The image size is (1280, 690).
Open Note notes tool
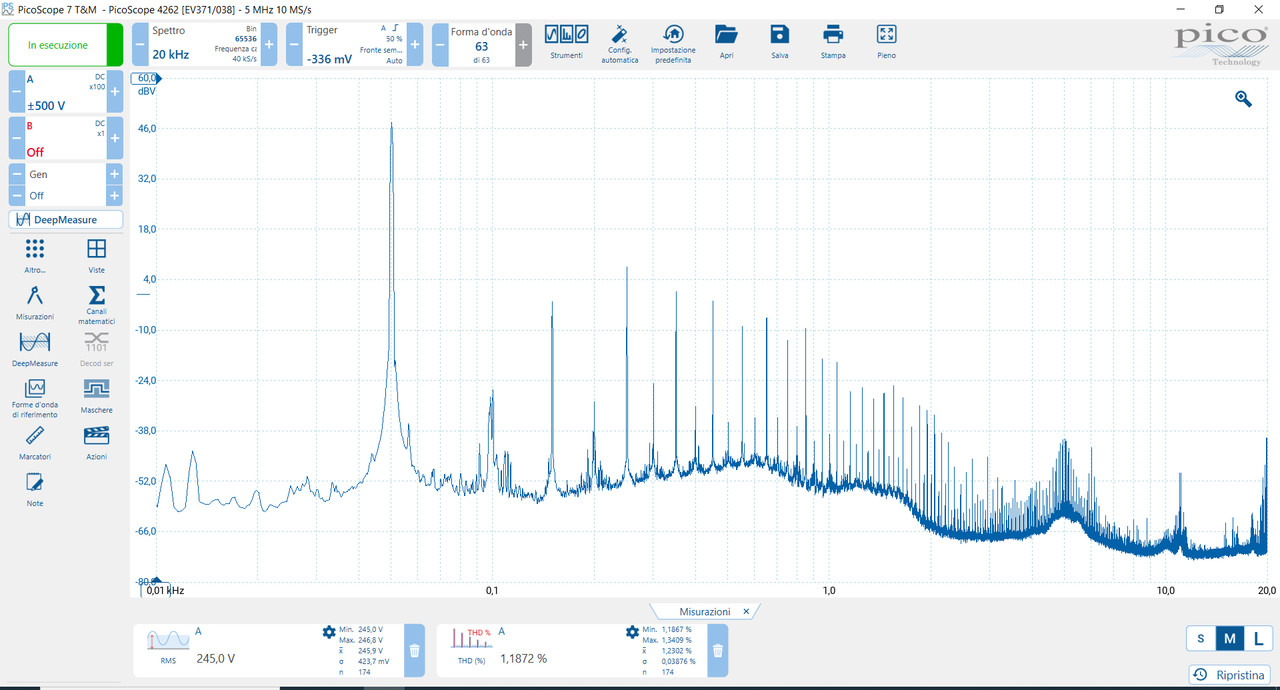(35, 490)
